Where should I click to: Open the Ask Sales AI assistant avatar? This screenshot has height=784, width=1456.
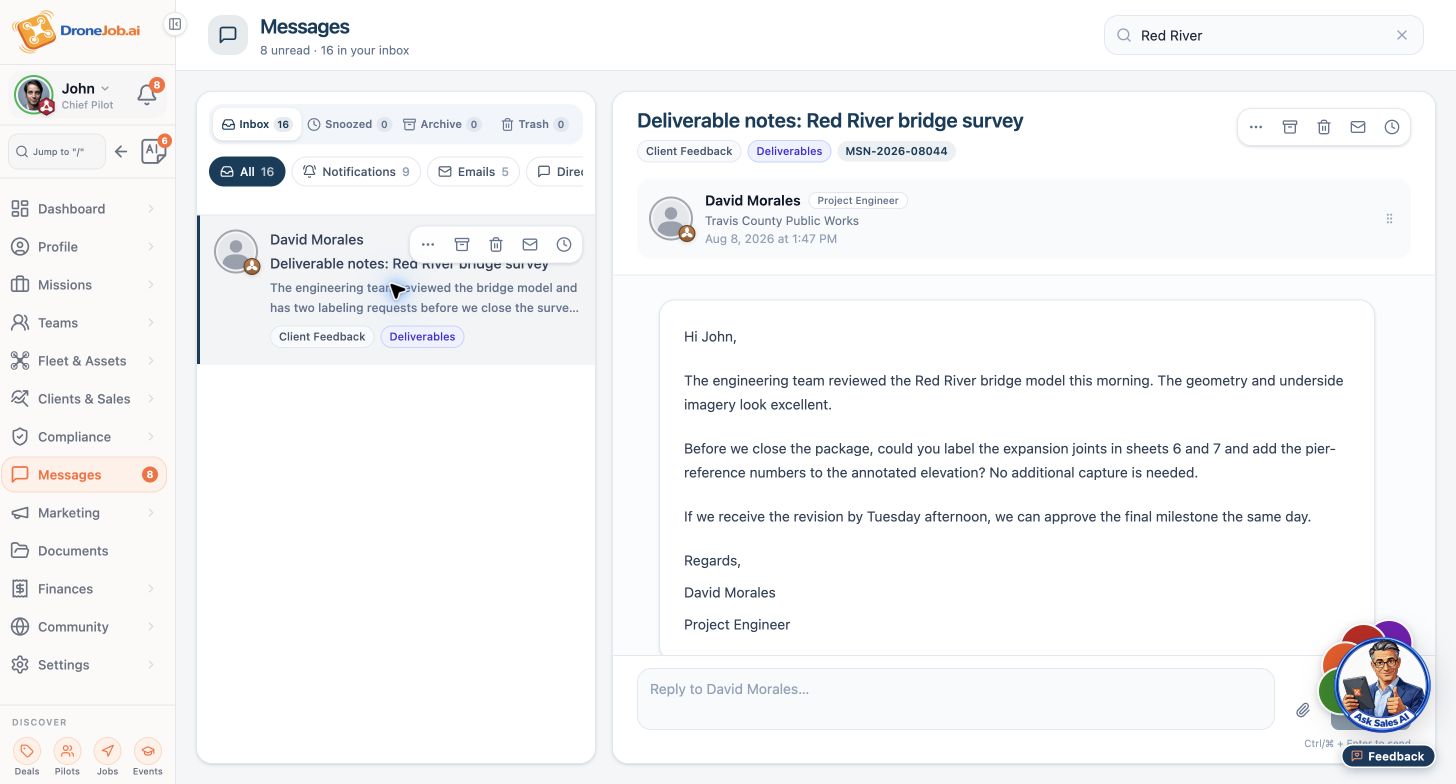1383,685
